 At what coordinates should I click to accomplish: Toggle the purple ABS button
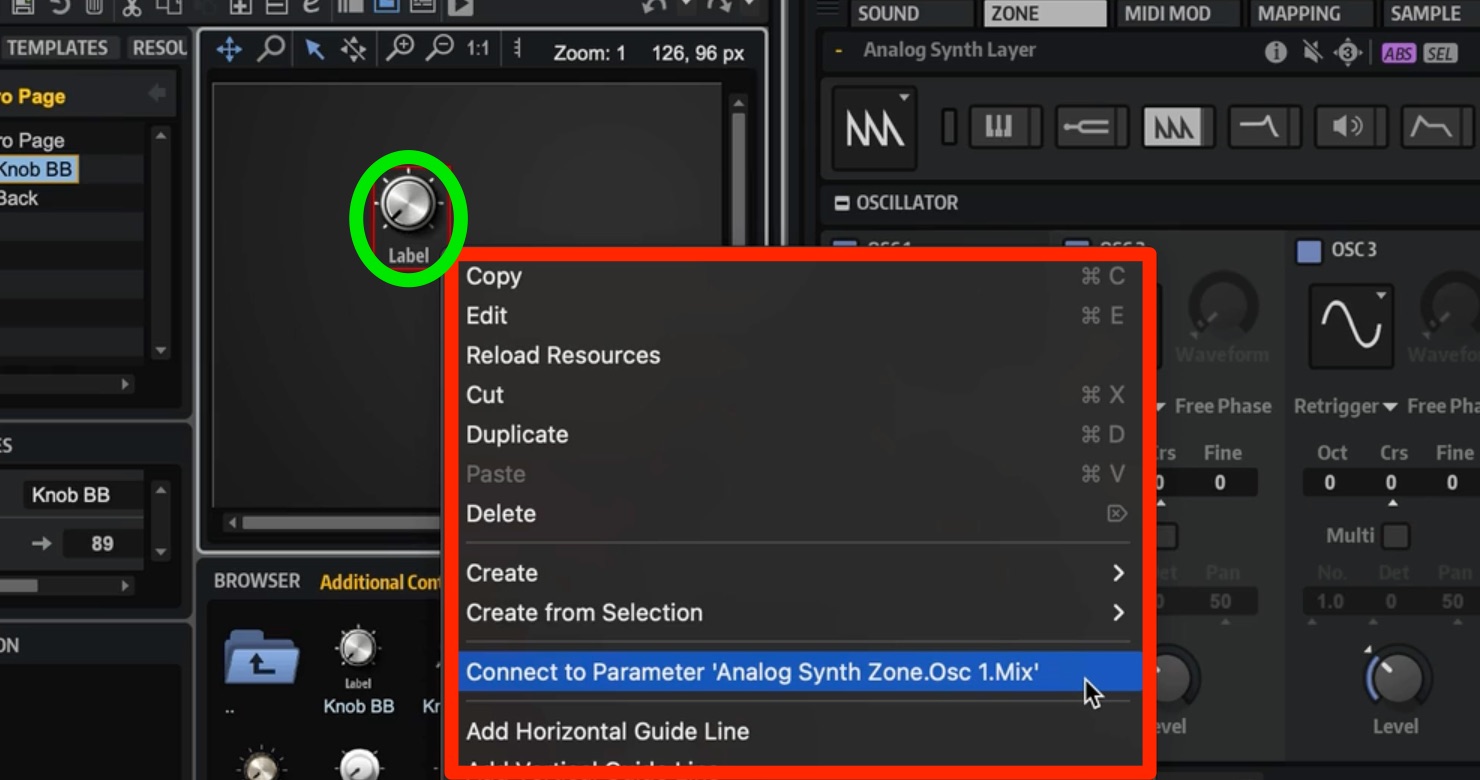[1398, 54]
